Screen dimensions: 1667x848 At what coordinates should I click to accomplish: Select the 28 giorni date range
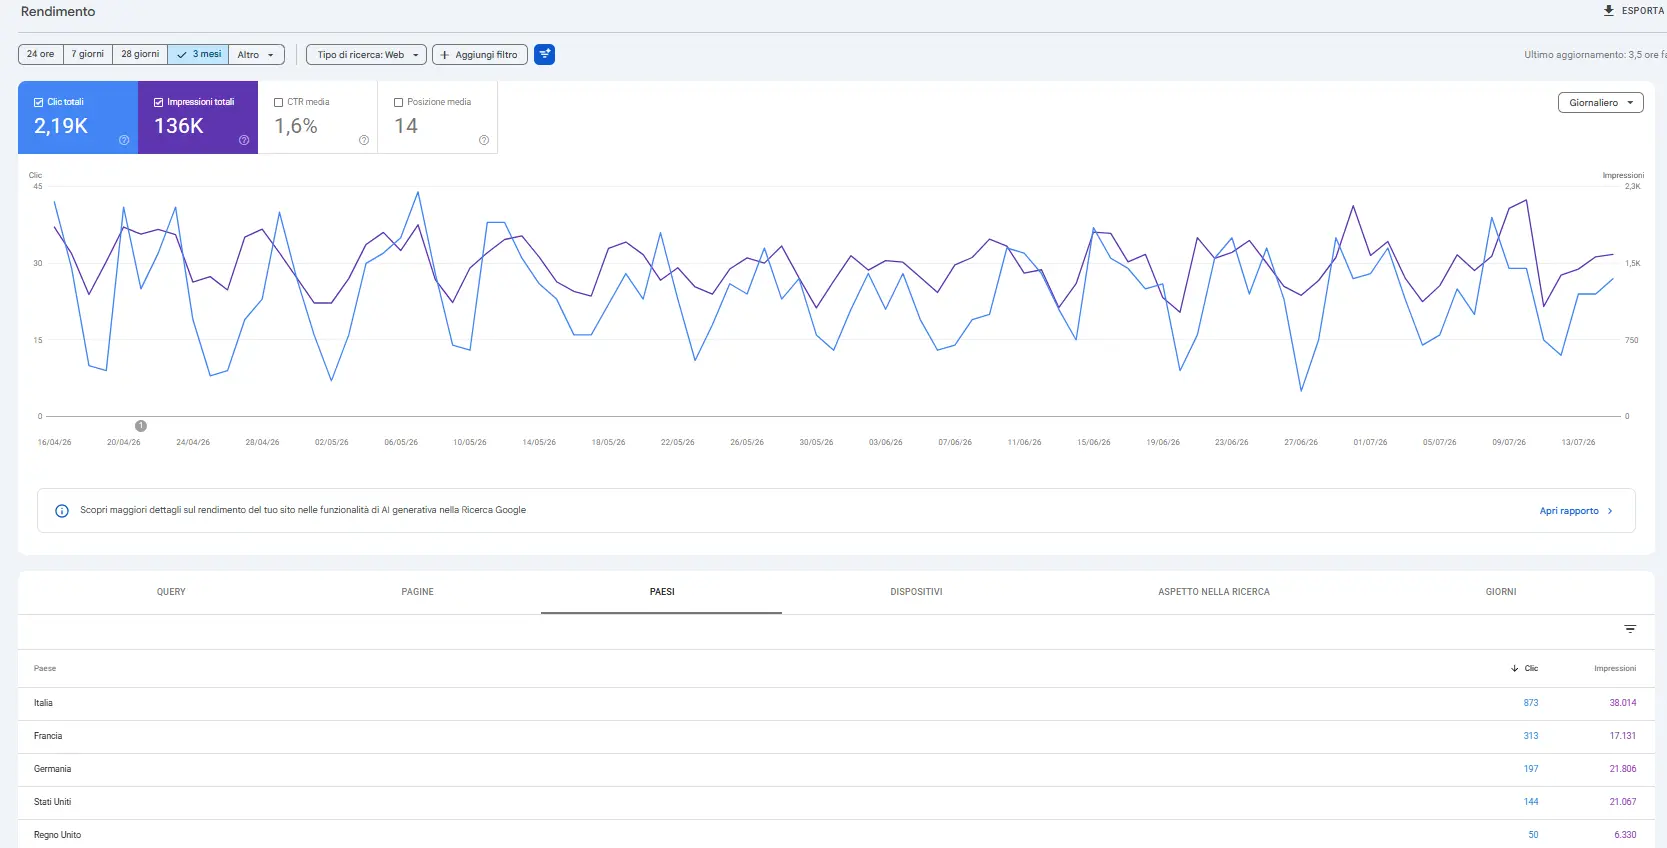coord(140,54)
